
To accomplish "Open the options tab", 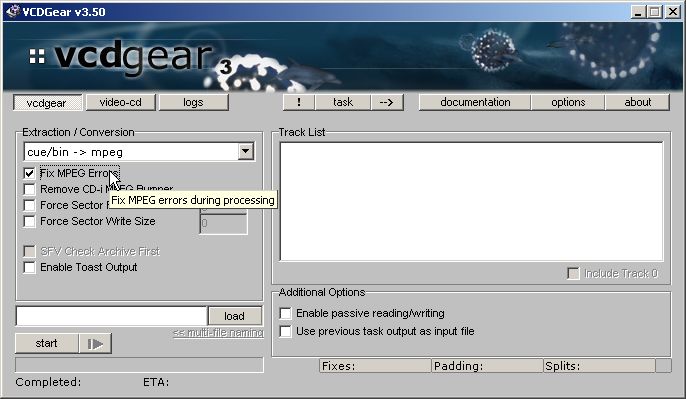I will [568, 102].
